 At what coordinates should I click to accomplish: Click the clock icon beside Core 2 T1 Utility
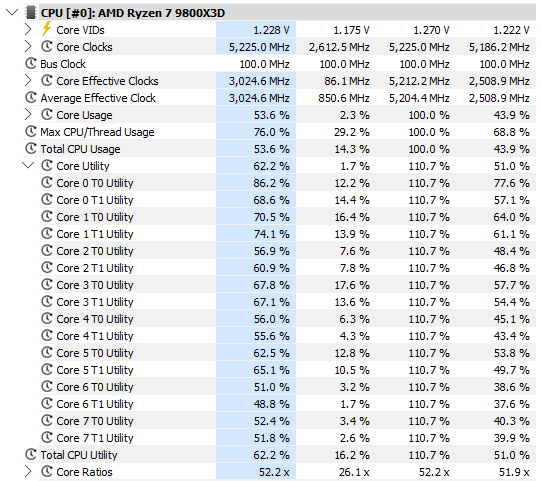pos(47,267)
